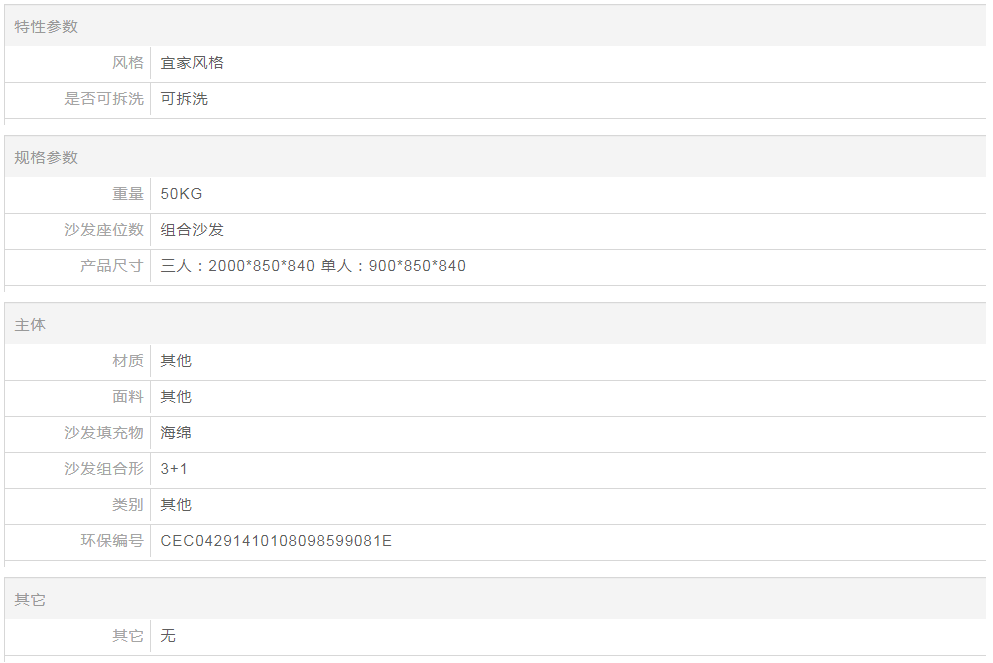Screen dimensions: 993x663
Task: Select the 可拆洗 value text
Action: click(184, 99)
